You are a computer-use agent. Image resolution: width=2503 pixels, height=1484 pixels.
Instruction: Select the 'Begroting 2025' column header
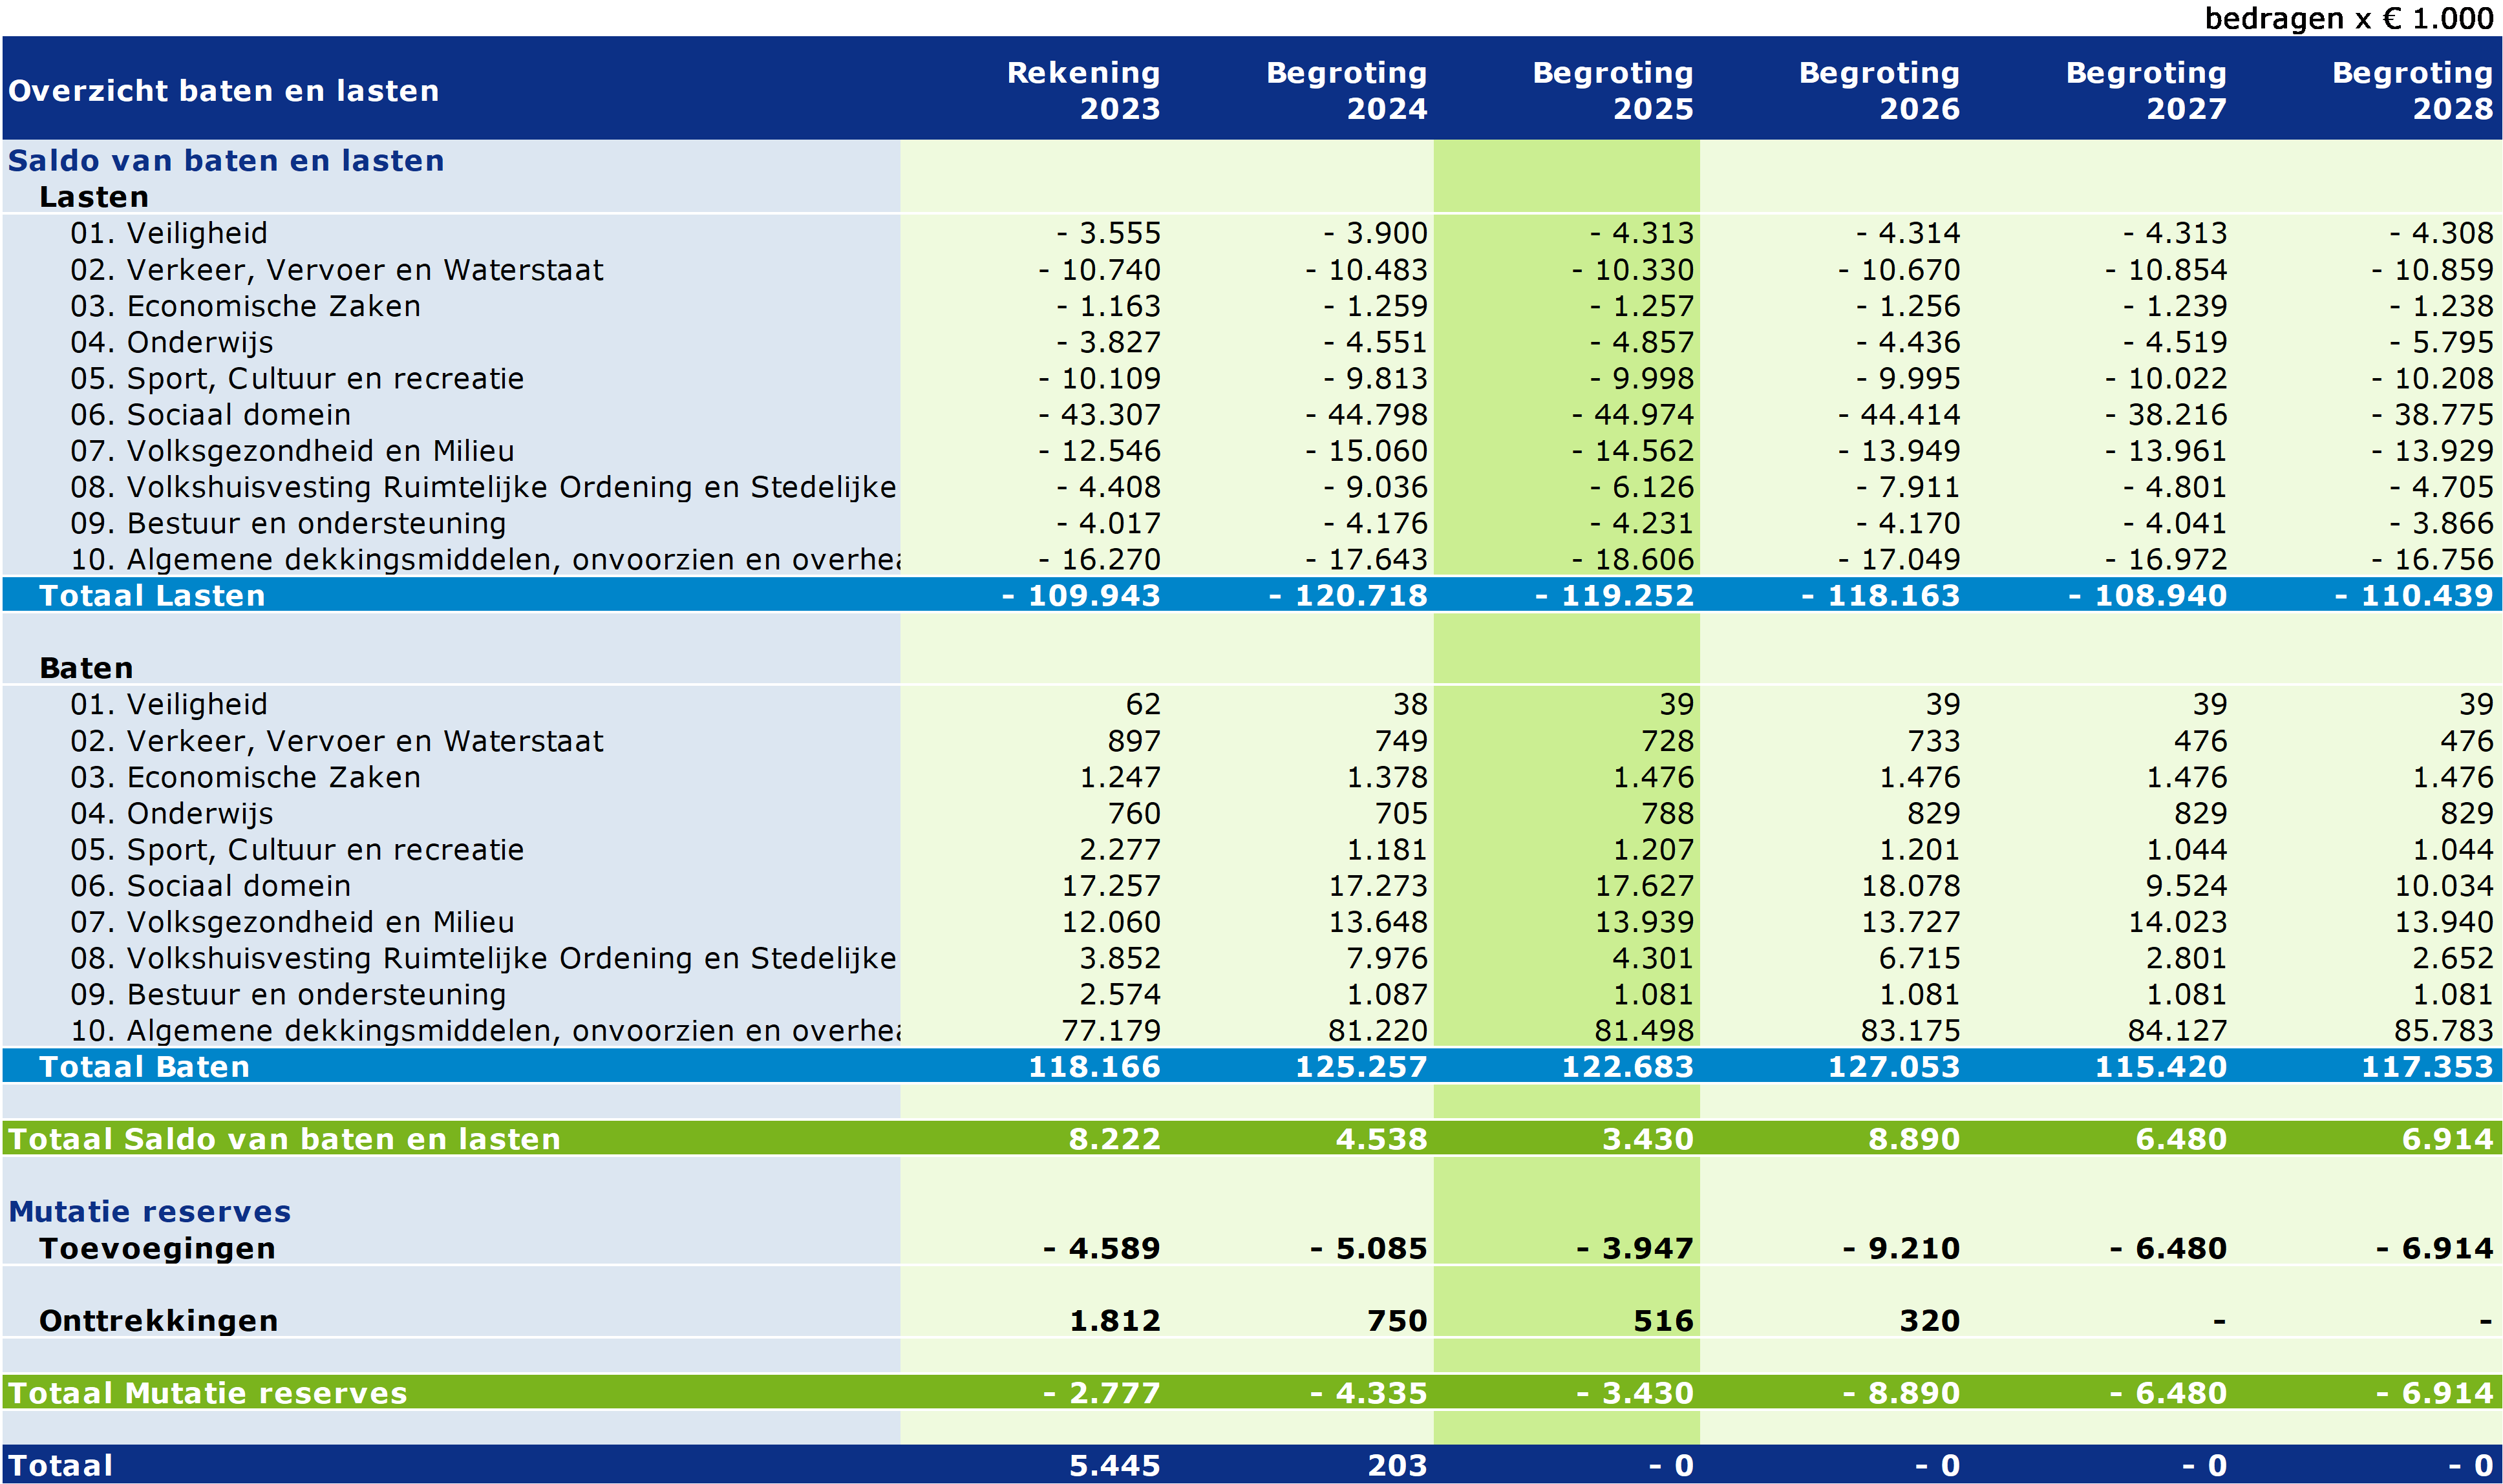coord(1613,90)
